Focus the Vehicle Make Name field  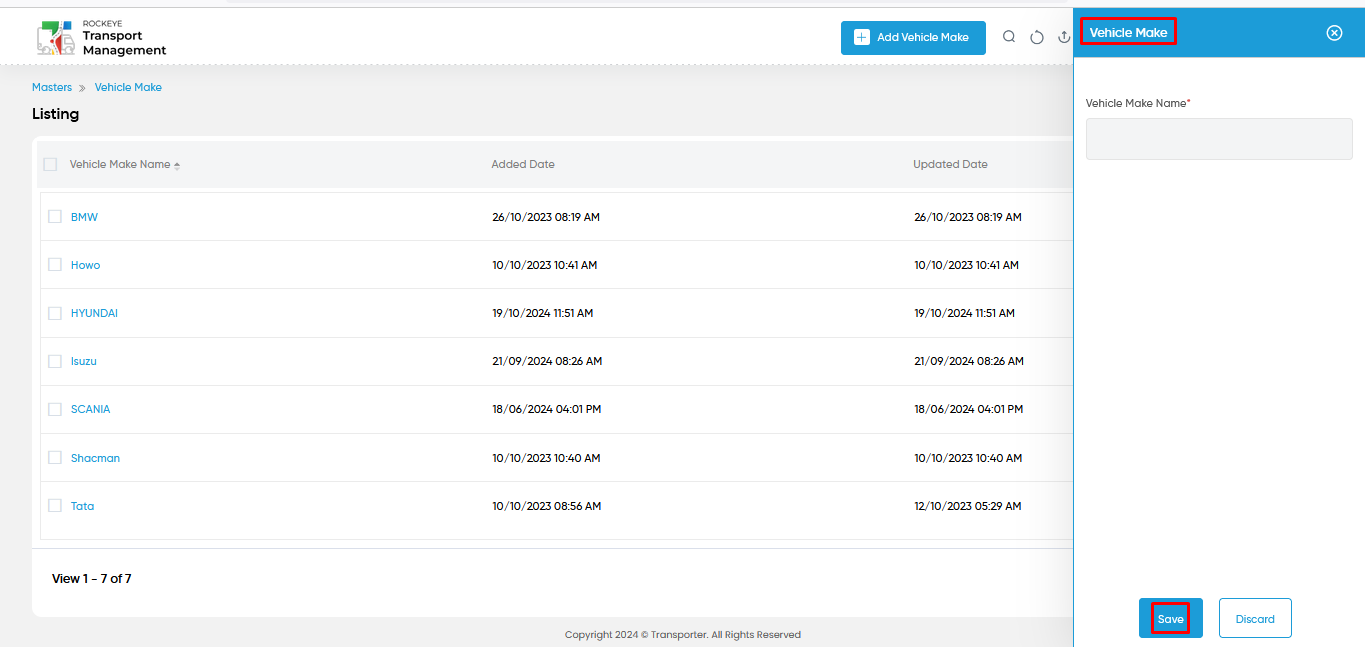pyautogui.click(x=1219, y=139)
